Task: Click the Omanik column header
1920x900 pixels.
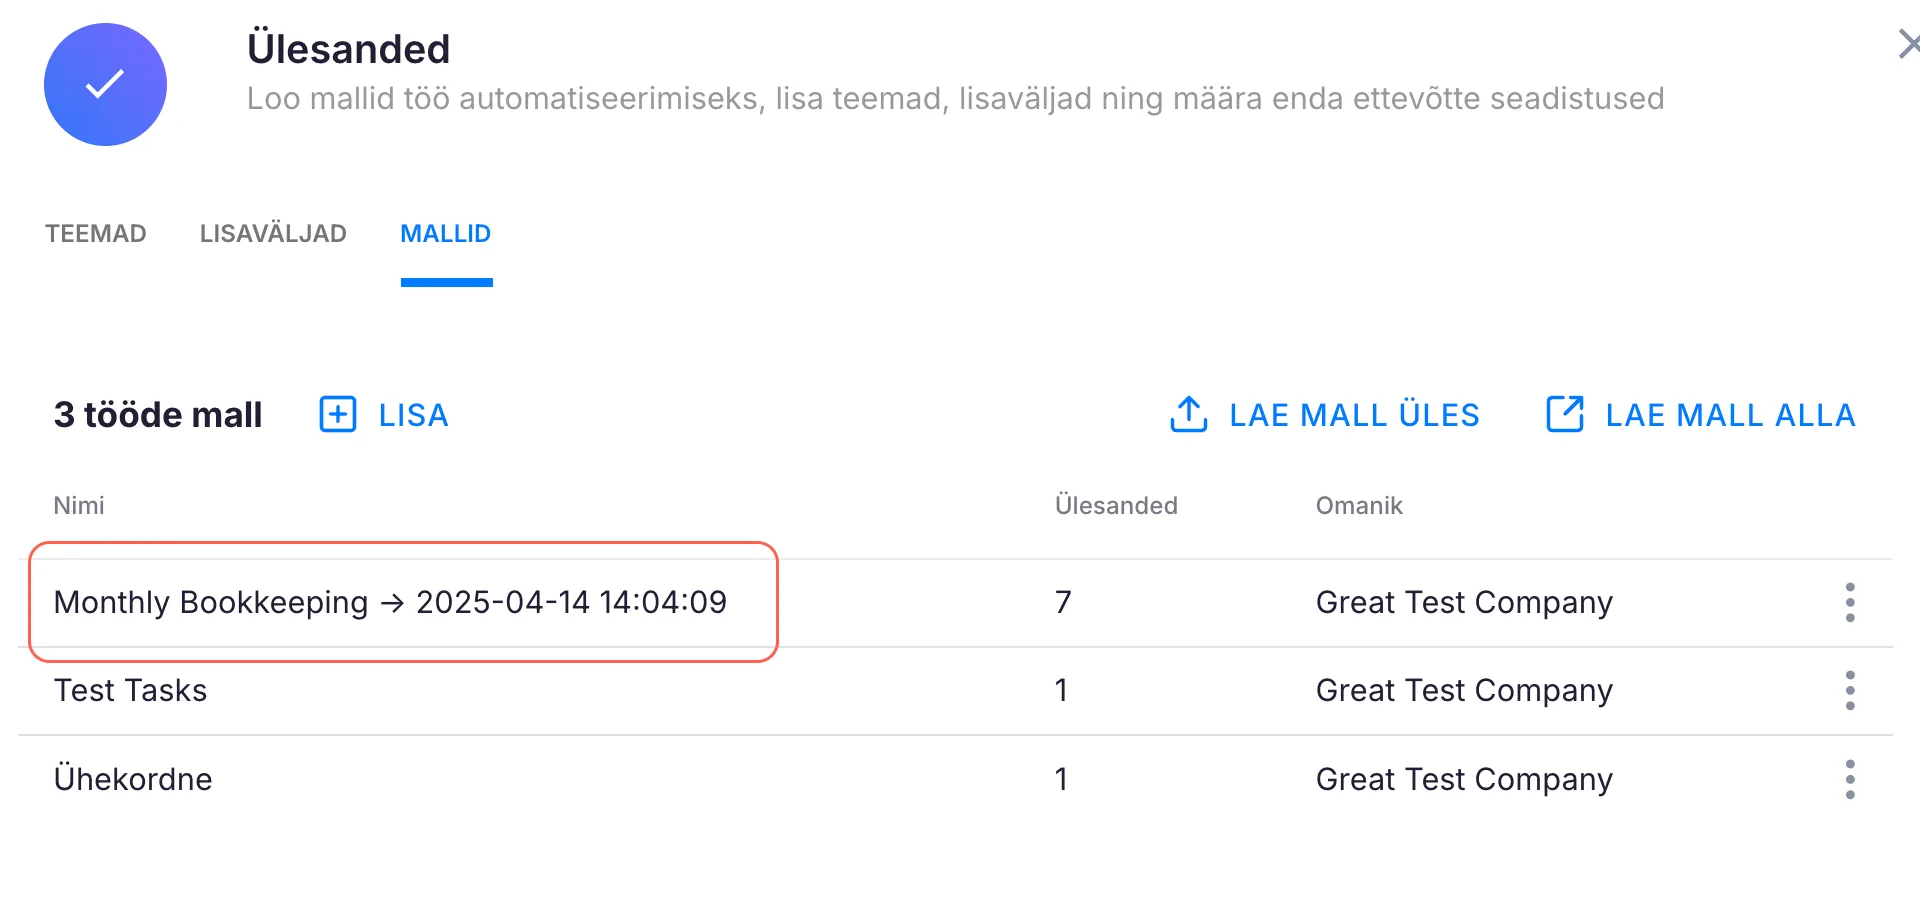Action: click(1359, 506)
